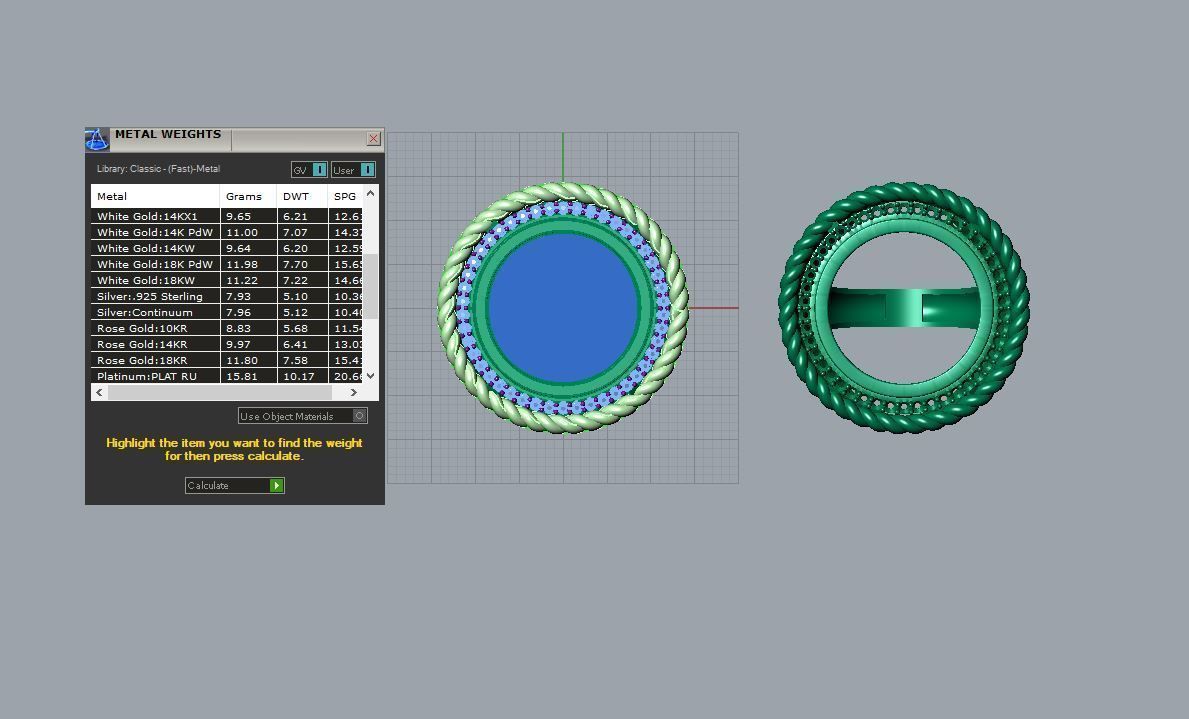Click the Metal Weights panel logo icon

(x=97, y=140)
